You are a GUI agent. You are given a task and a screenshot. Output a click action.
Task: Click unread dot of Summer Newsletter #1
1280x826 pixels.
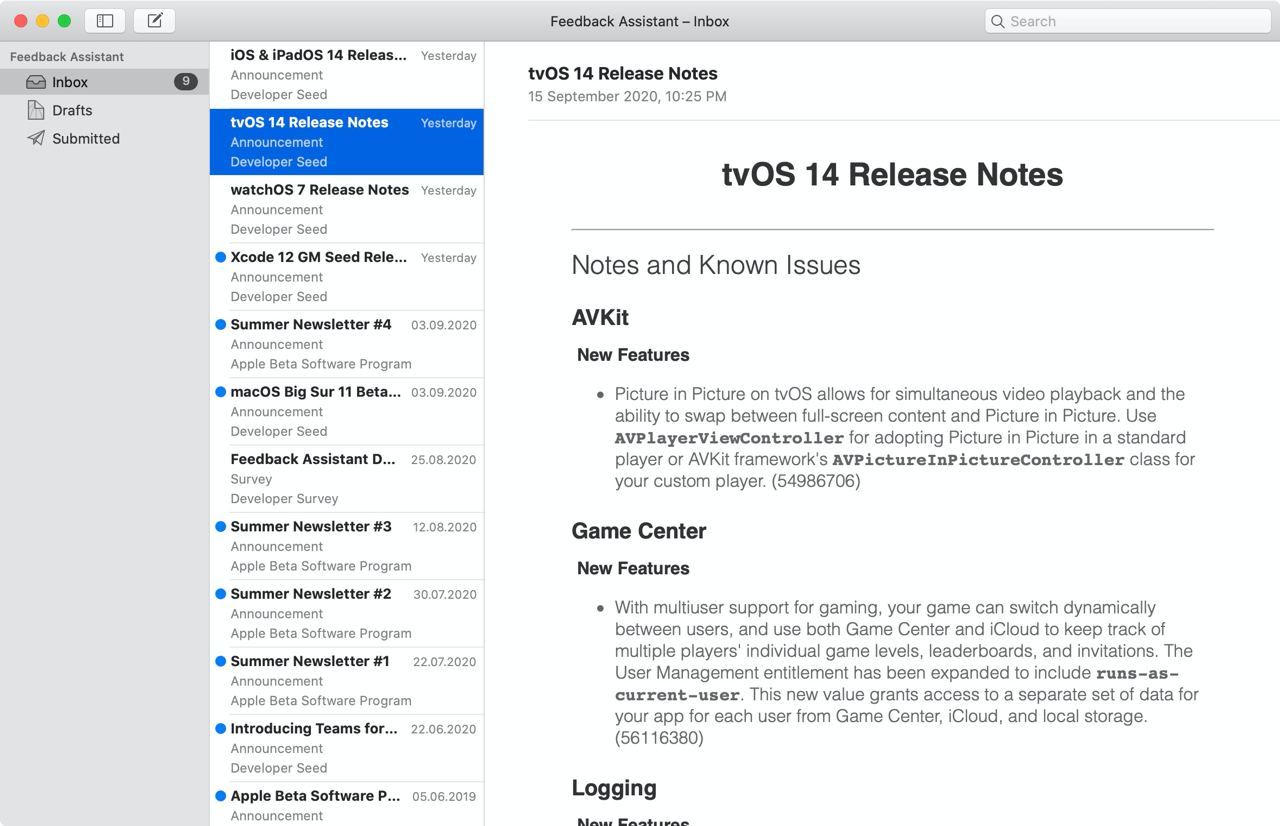point(220,661)
